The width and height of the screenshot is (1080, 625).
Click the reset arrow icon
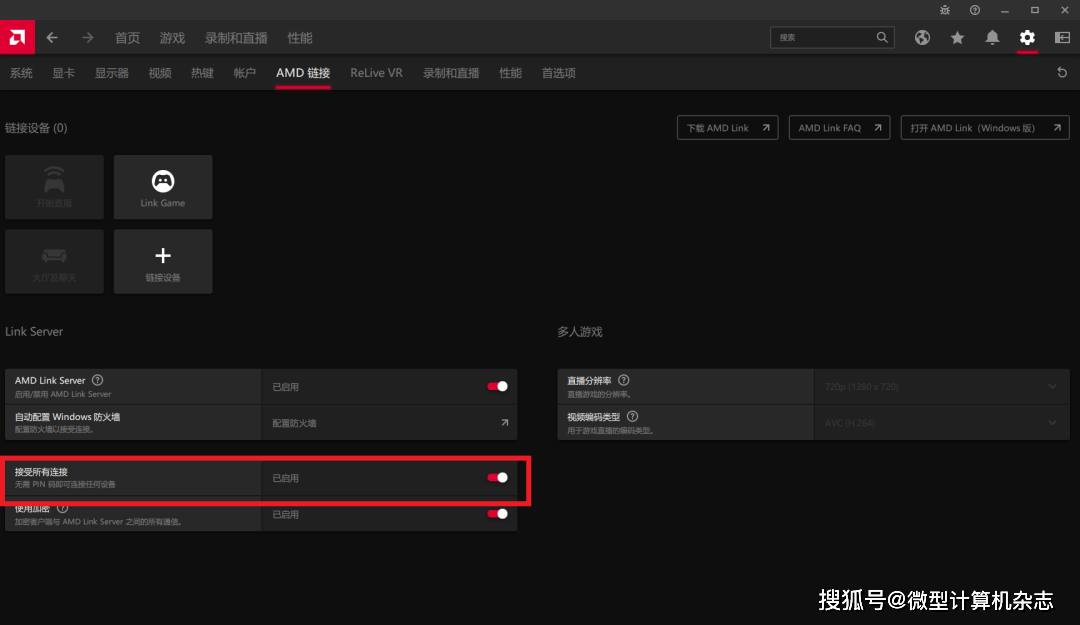tap(1062, 72)
